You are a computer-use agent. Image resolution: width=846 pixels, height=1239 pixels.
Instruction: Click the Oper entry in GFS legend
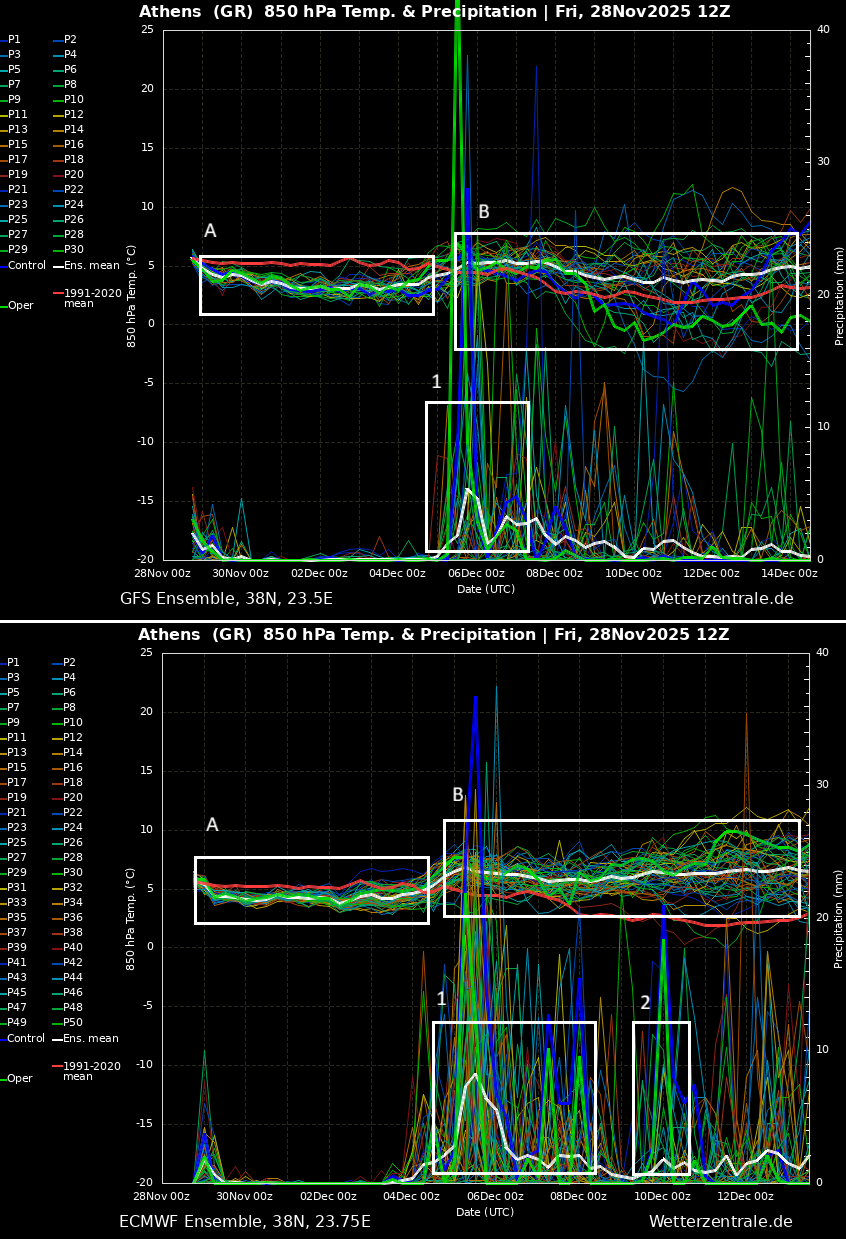20,306
